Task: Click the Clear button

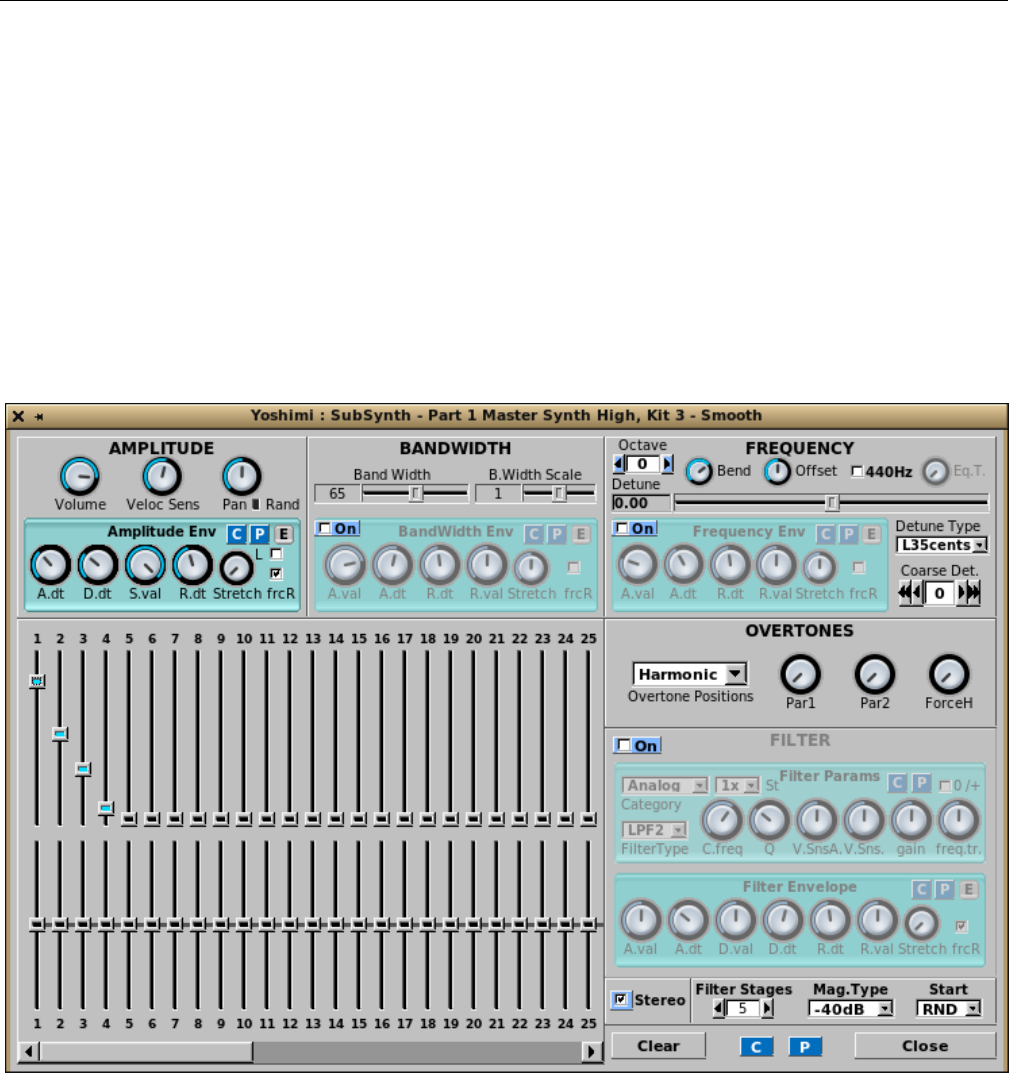Action: coord(659,1046)
